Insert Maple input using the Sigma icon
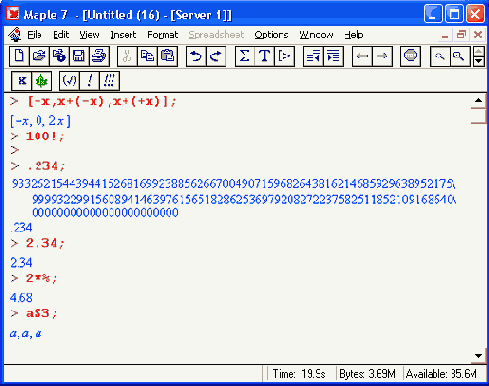The width and height of the screenshot is (489, 386). (244, 56)
